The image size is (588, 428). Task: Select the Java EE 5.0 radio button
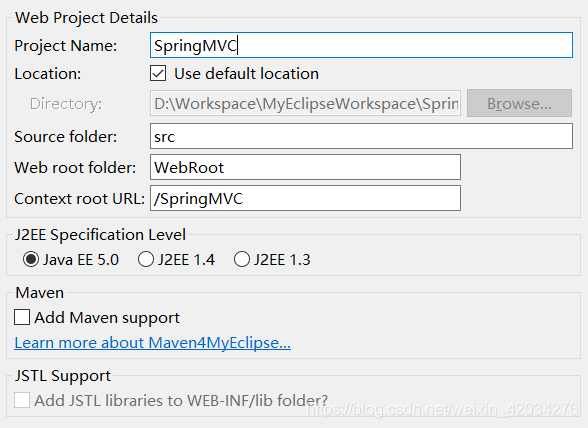(x=31, y=259)
